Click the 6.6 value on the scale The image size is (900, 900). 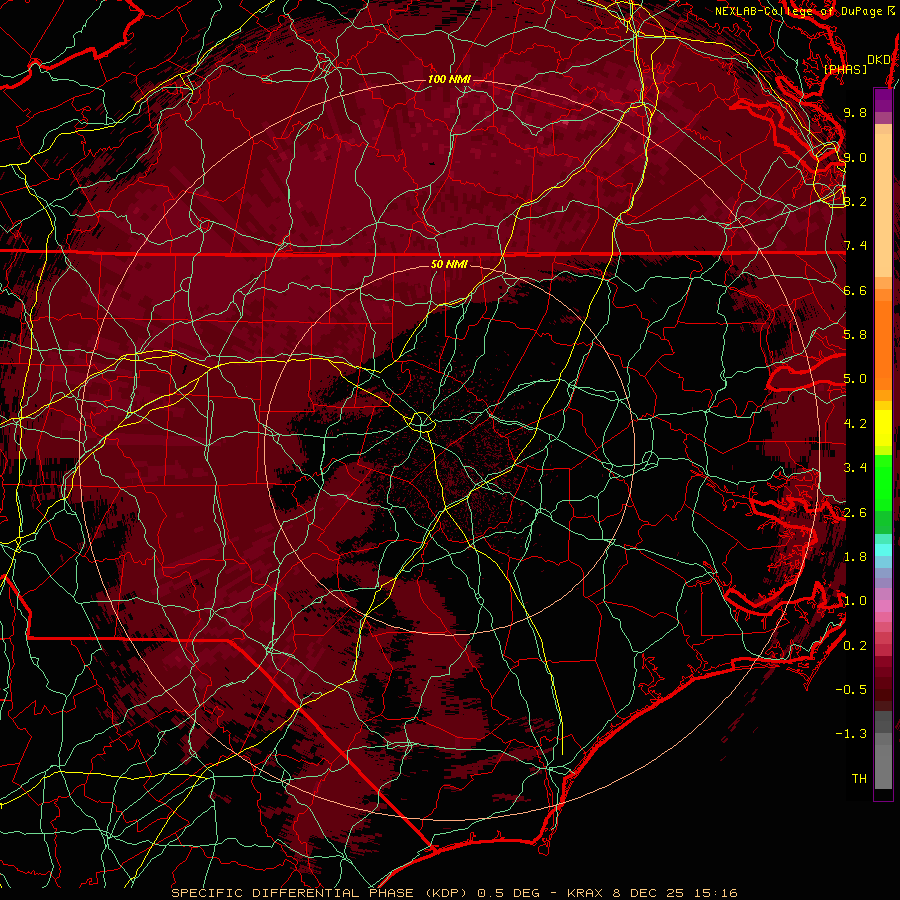pyautogui.click(x=855, y=290)
